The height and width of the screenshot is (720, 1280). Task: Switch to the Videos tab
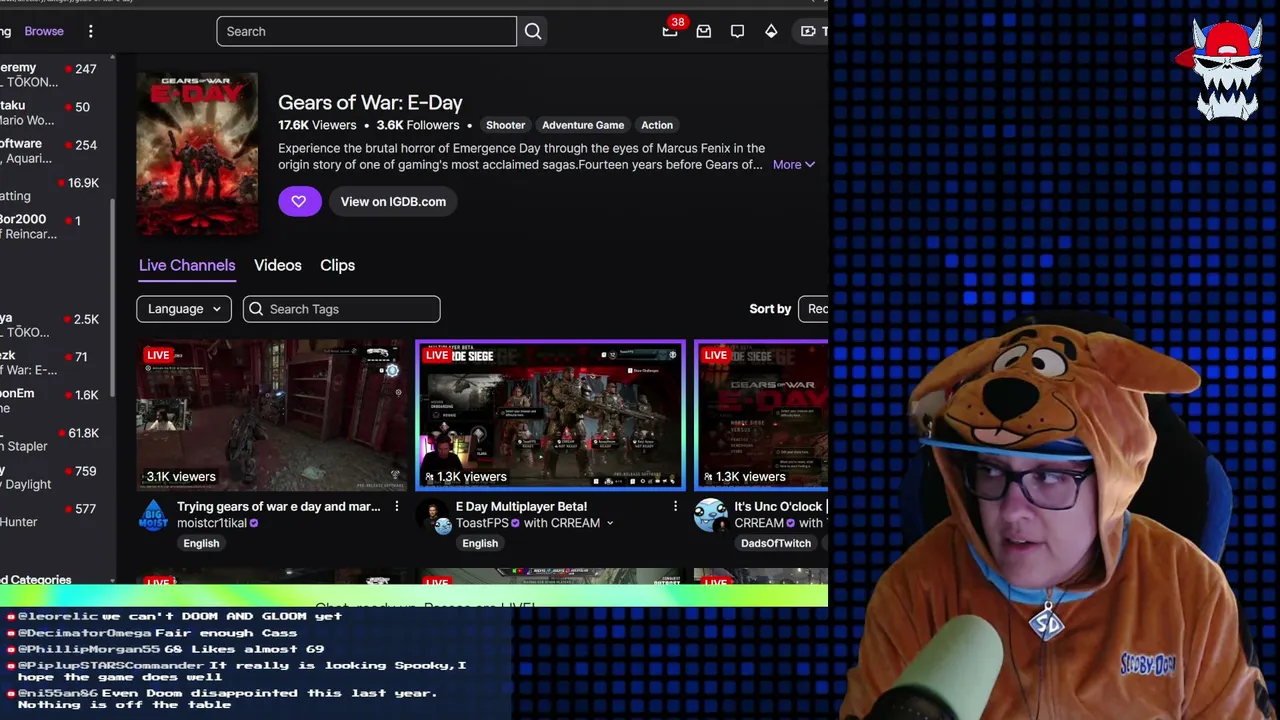pyautogui.click(x=278, y=265)
